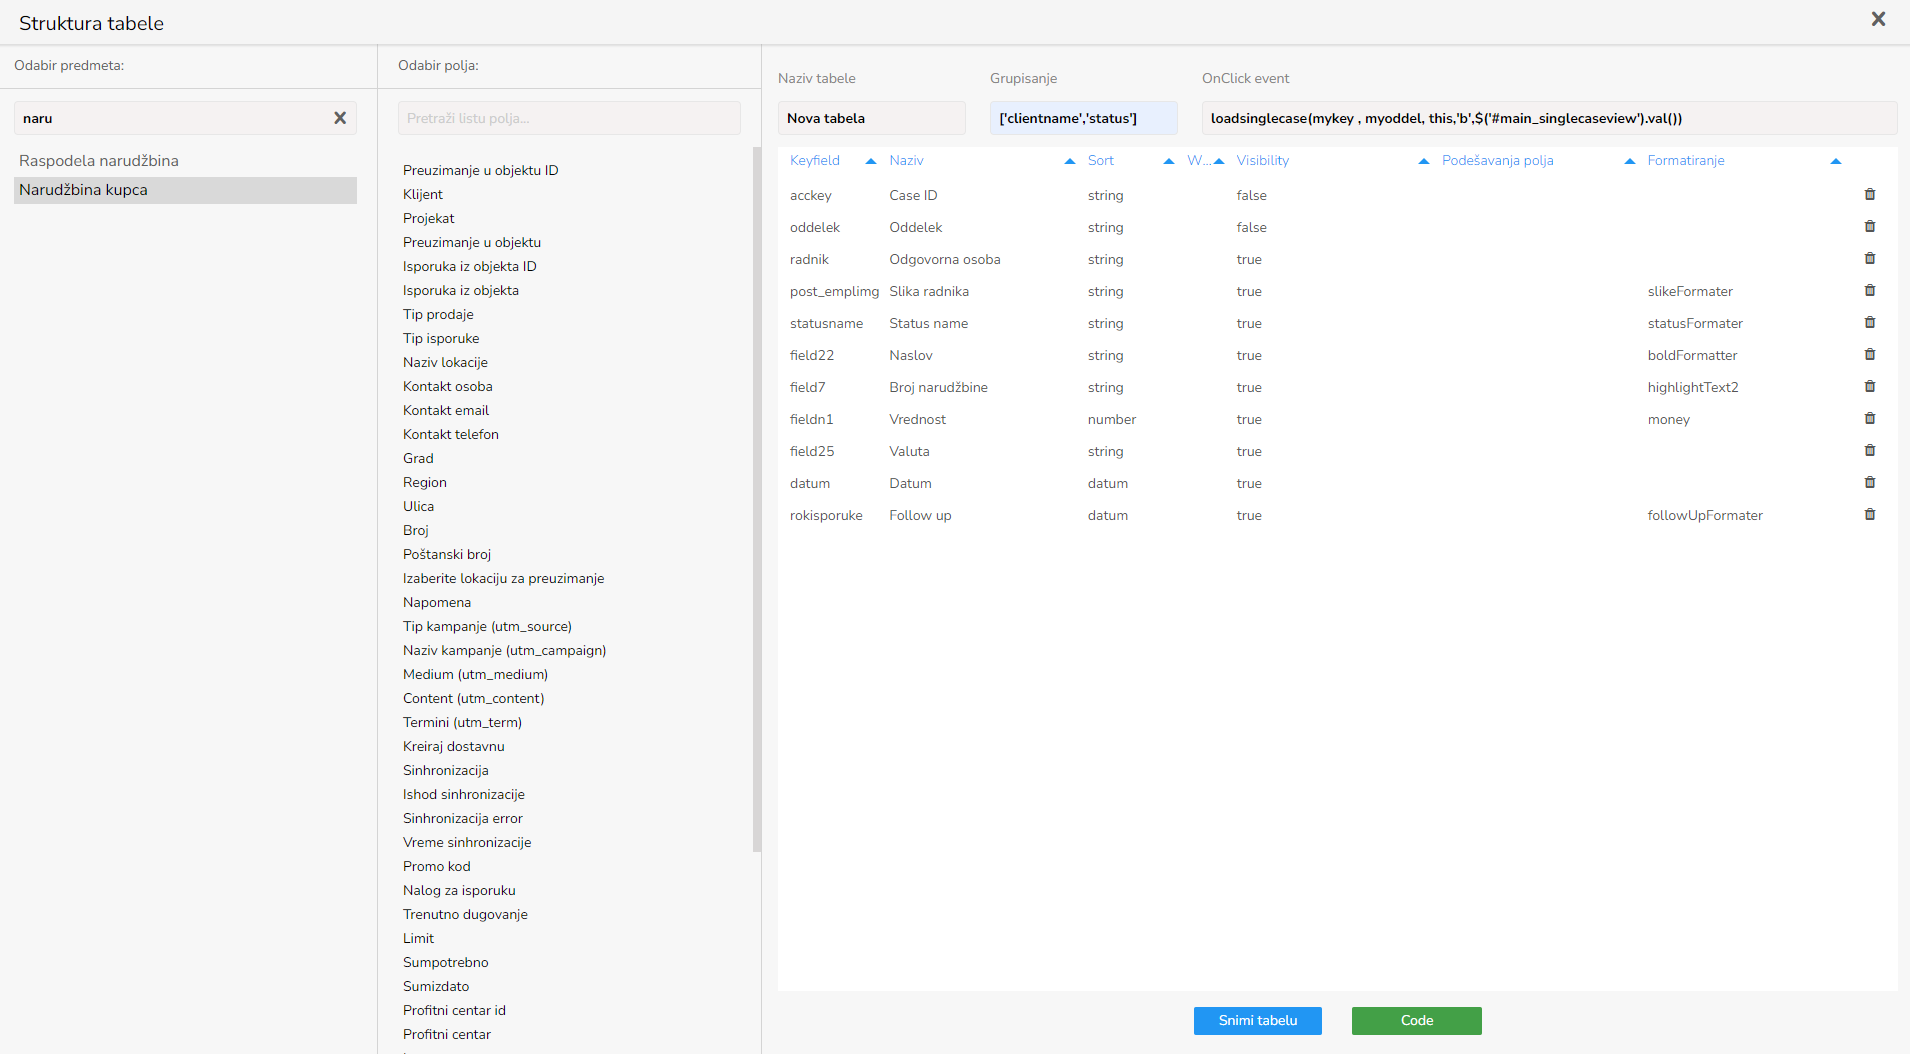Click visibility false in oddelek row
This screenshot has width=1910, height=1054.
[x=1251, y=228]
